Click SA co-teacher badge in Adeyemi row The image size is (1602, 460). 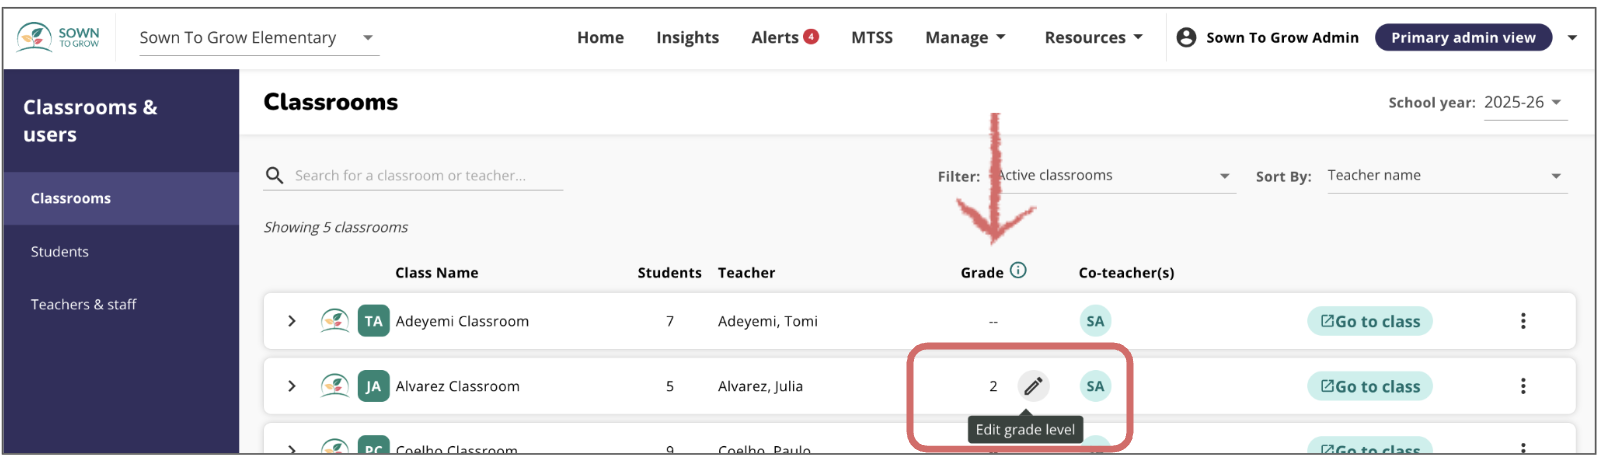[x=1095, y=321]
